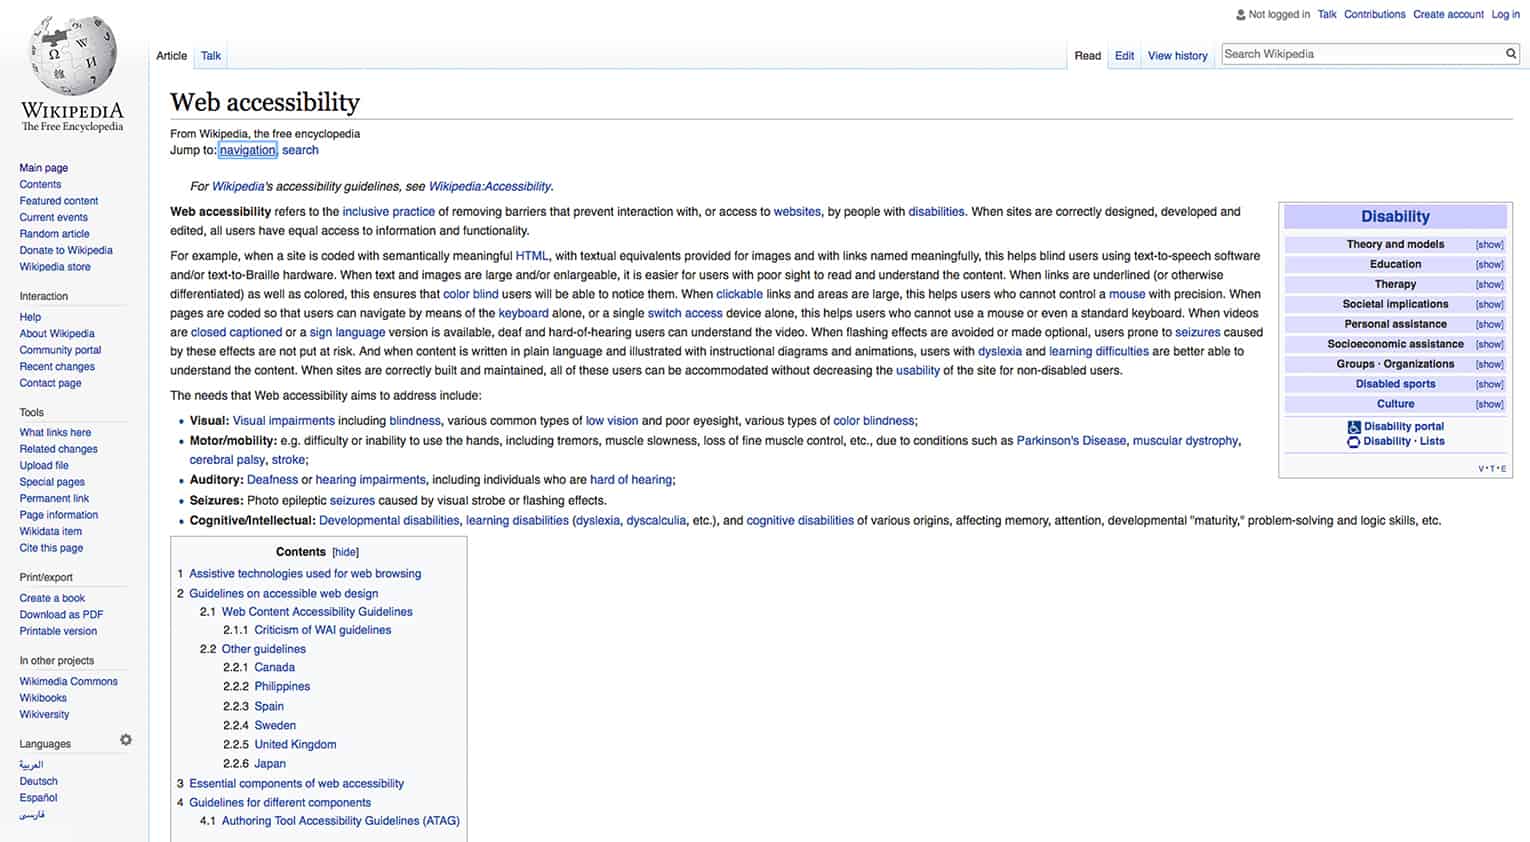This screenshot has width=1530, height=842.
Task: Open the Wikimedia Commons link
Action: coord(68,682)
